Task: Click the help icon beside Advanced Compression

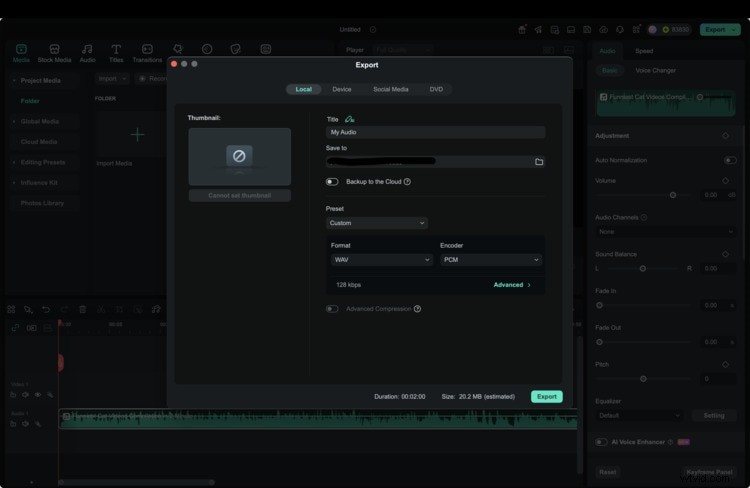Action: (417, 309)
